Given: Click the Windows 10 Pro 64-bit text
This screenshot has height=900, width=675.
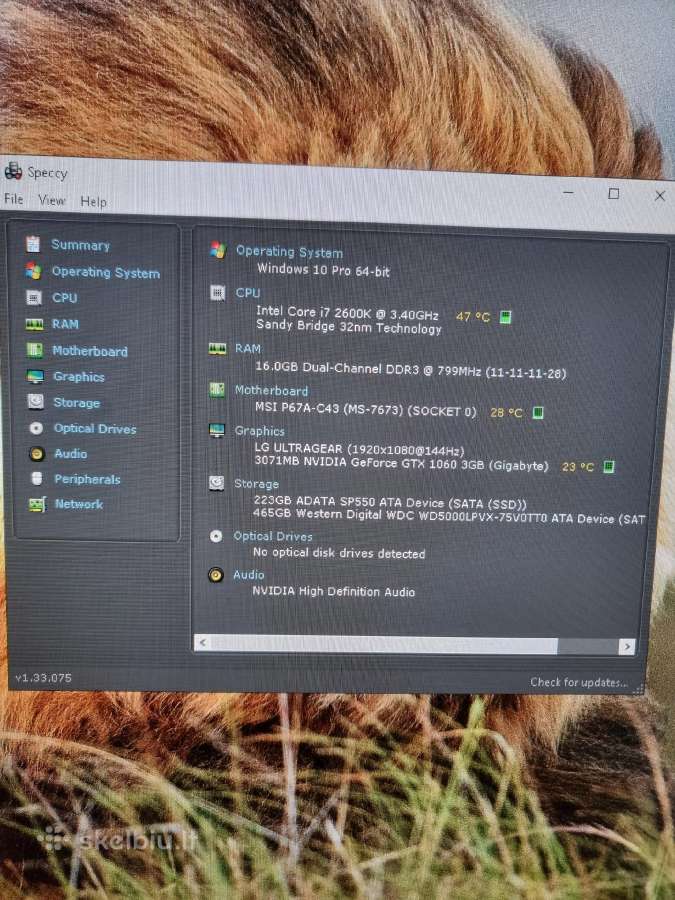Looking at the screenshot, I should tap(323, 269).
